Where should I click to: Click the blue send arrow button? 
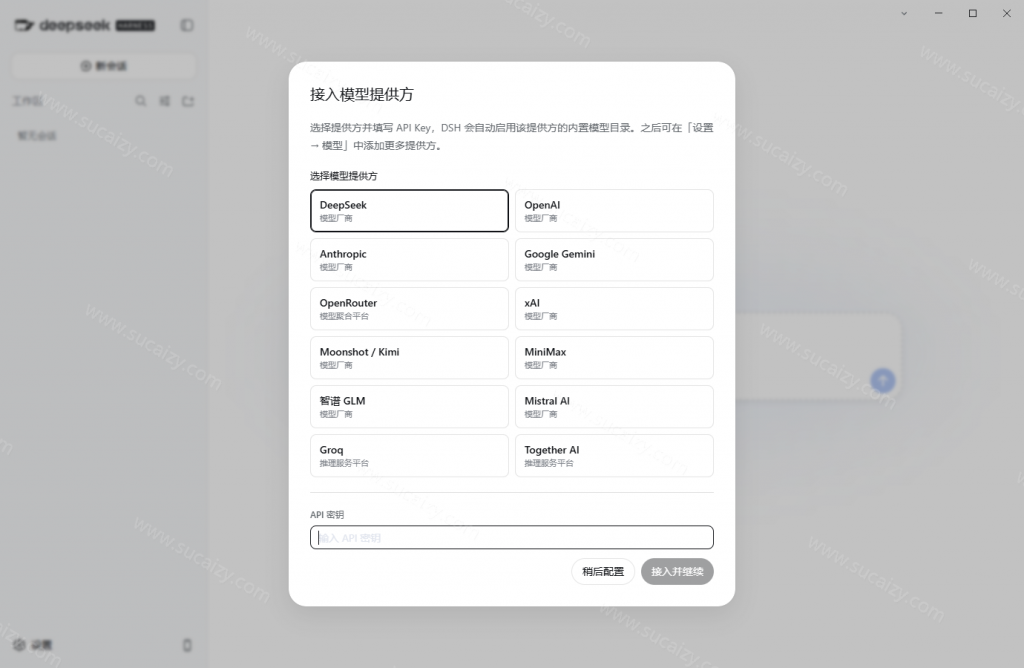point(882,380)
